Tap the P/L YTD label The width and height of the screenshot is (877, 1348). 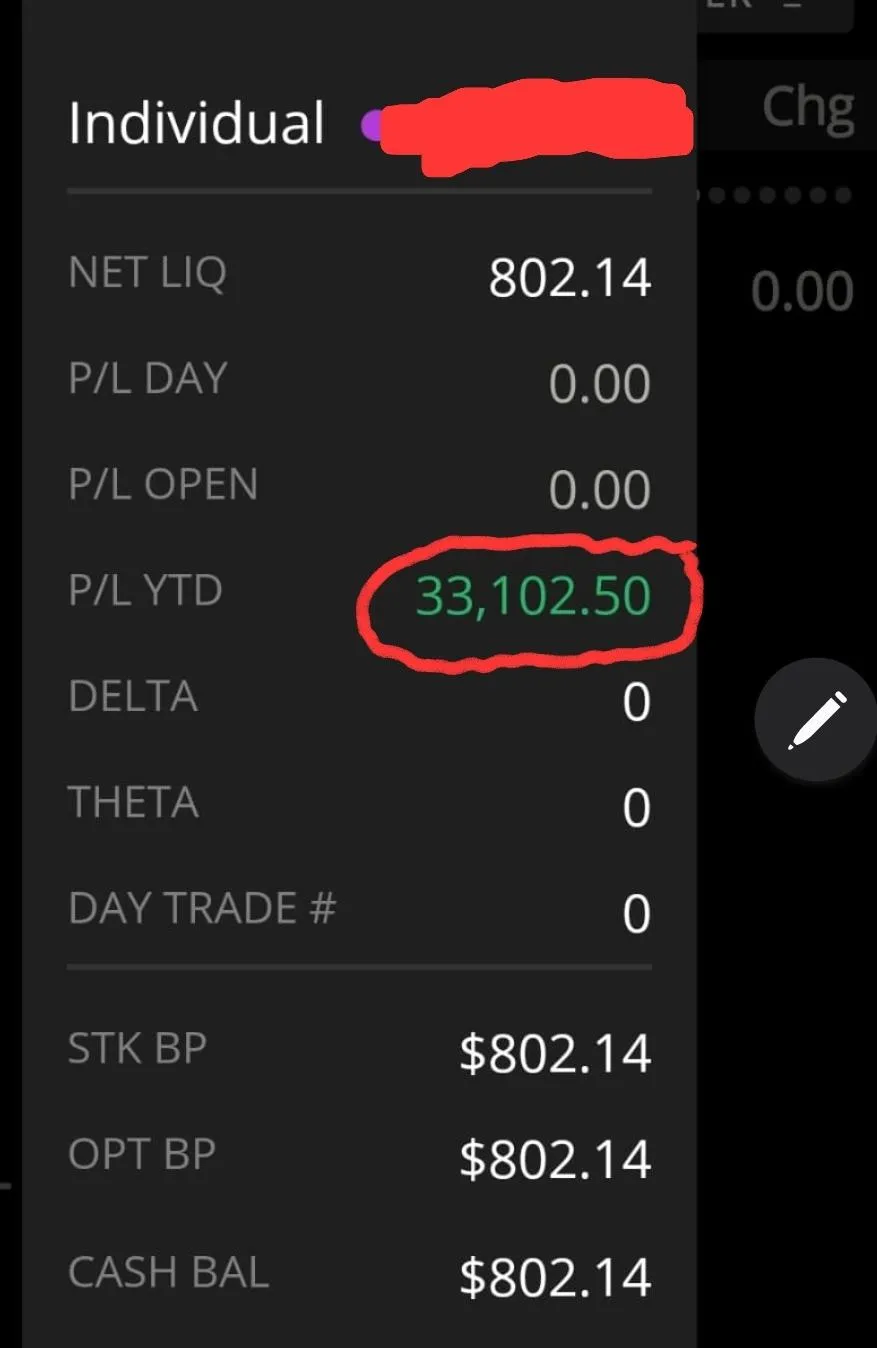[x=145, y=591]
